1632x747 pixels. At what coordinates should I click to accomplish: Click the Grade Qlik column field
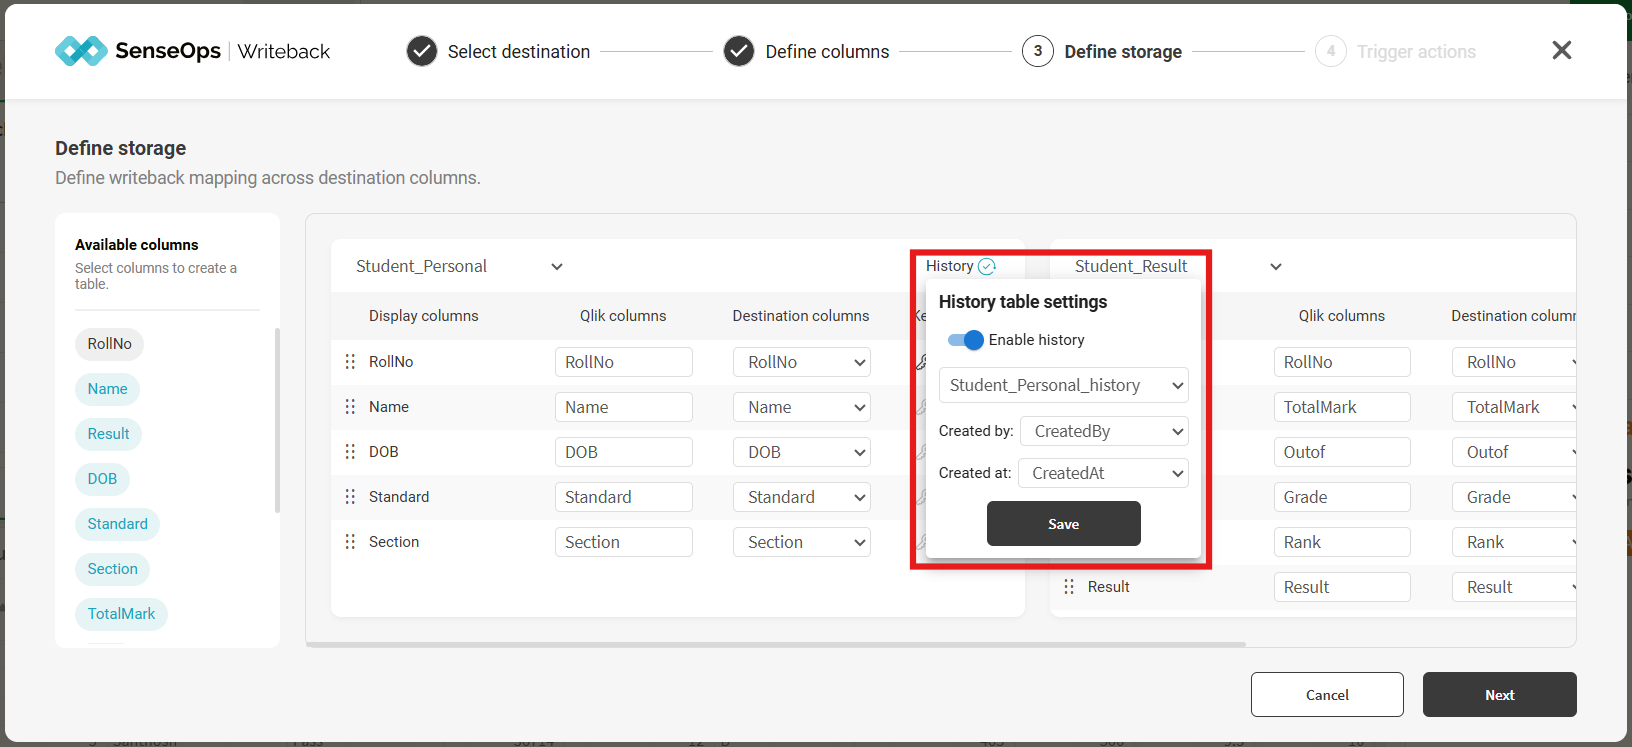[1342, 497]
